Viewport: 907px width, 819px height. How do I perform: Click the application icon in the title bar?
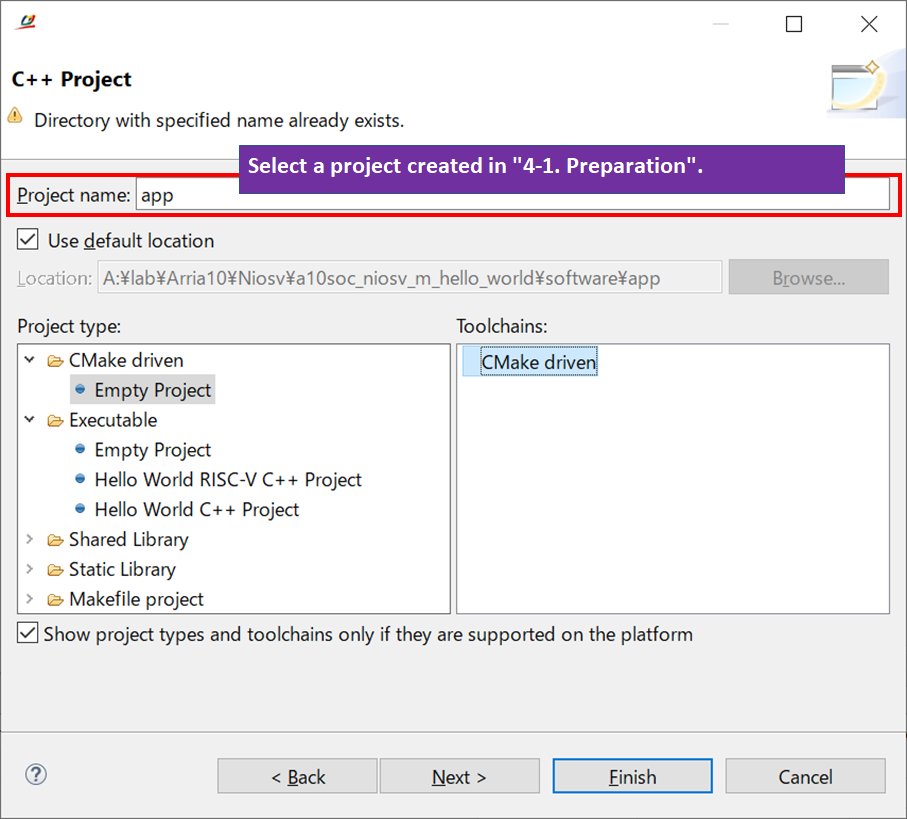(25, 23)
